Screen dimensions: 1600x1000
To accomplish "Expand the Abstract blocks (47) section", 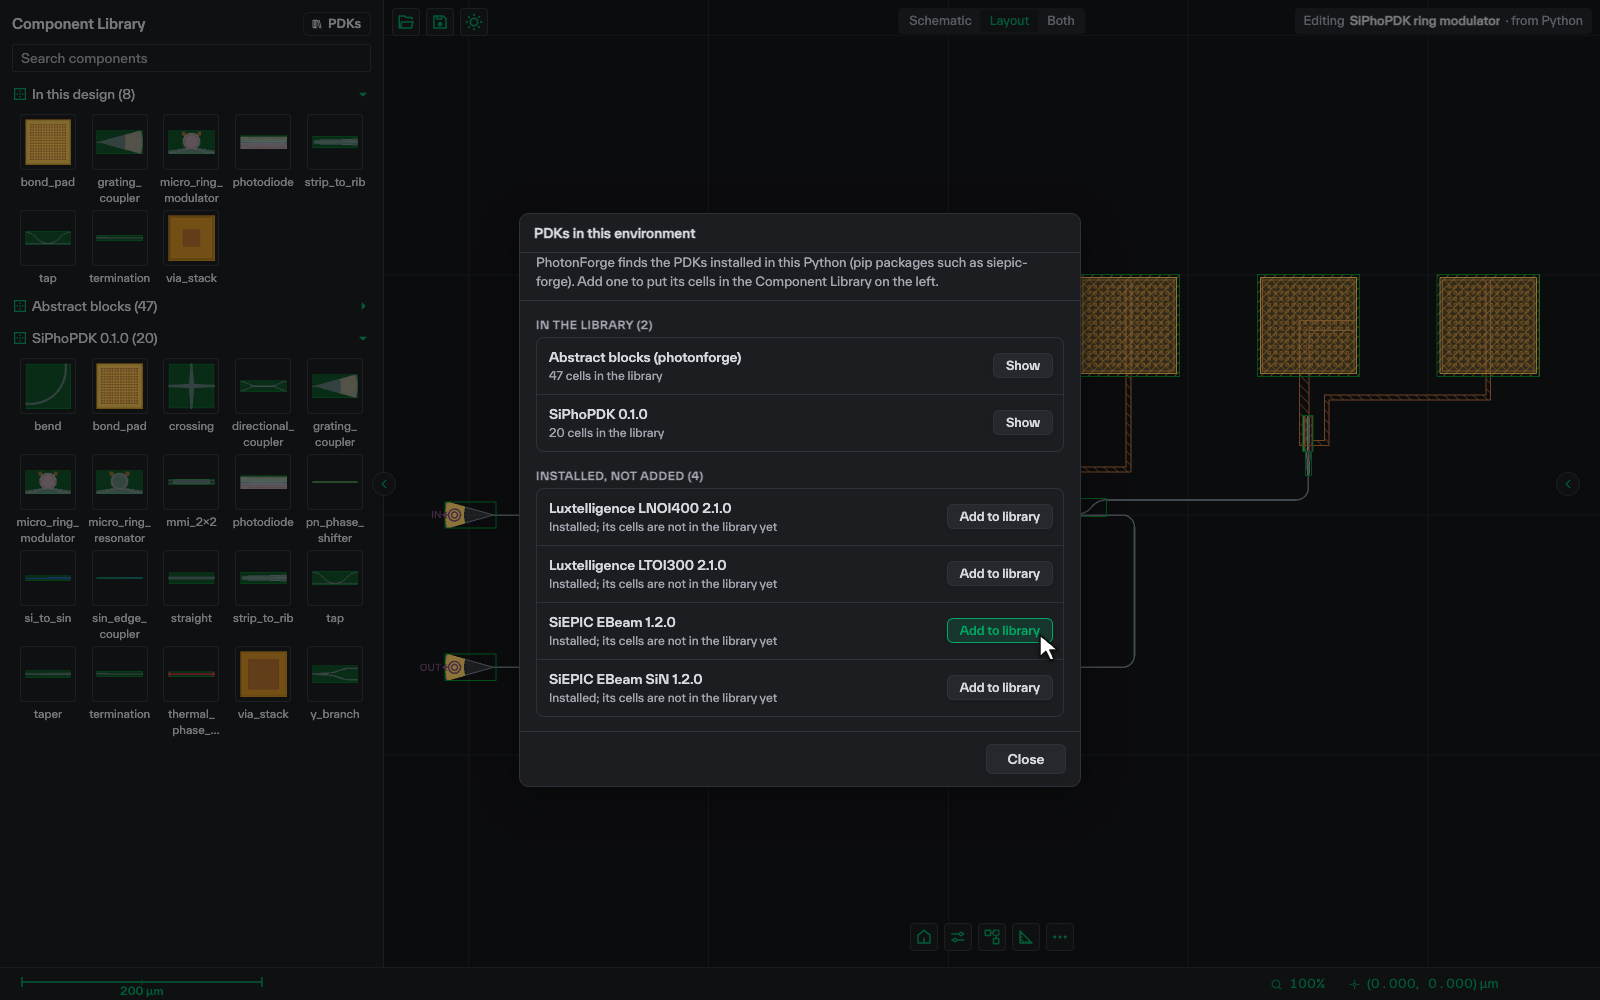I will pyautogui.click(x=363, y=306).
